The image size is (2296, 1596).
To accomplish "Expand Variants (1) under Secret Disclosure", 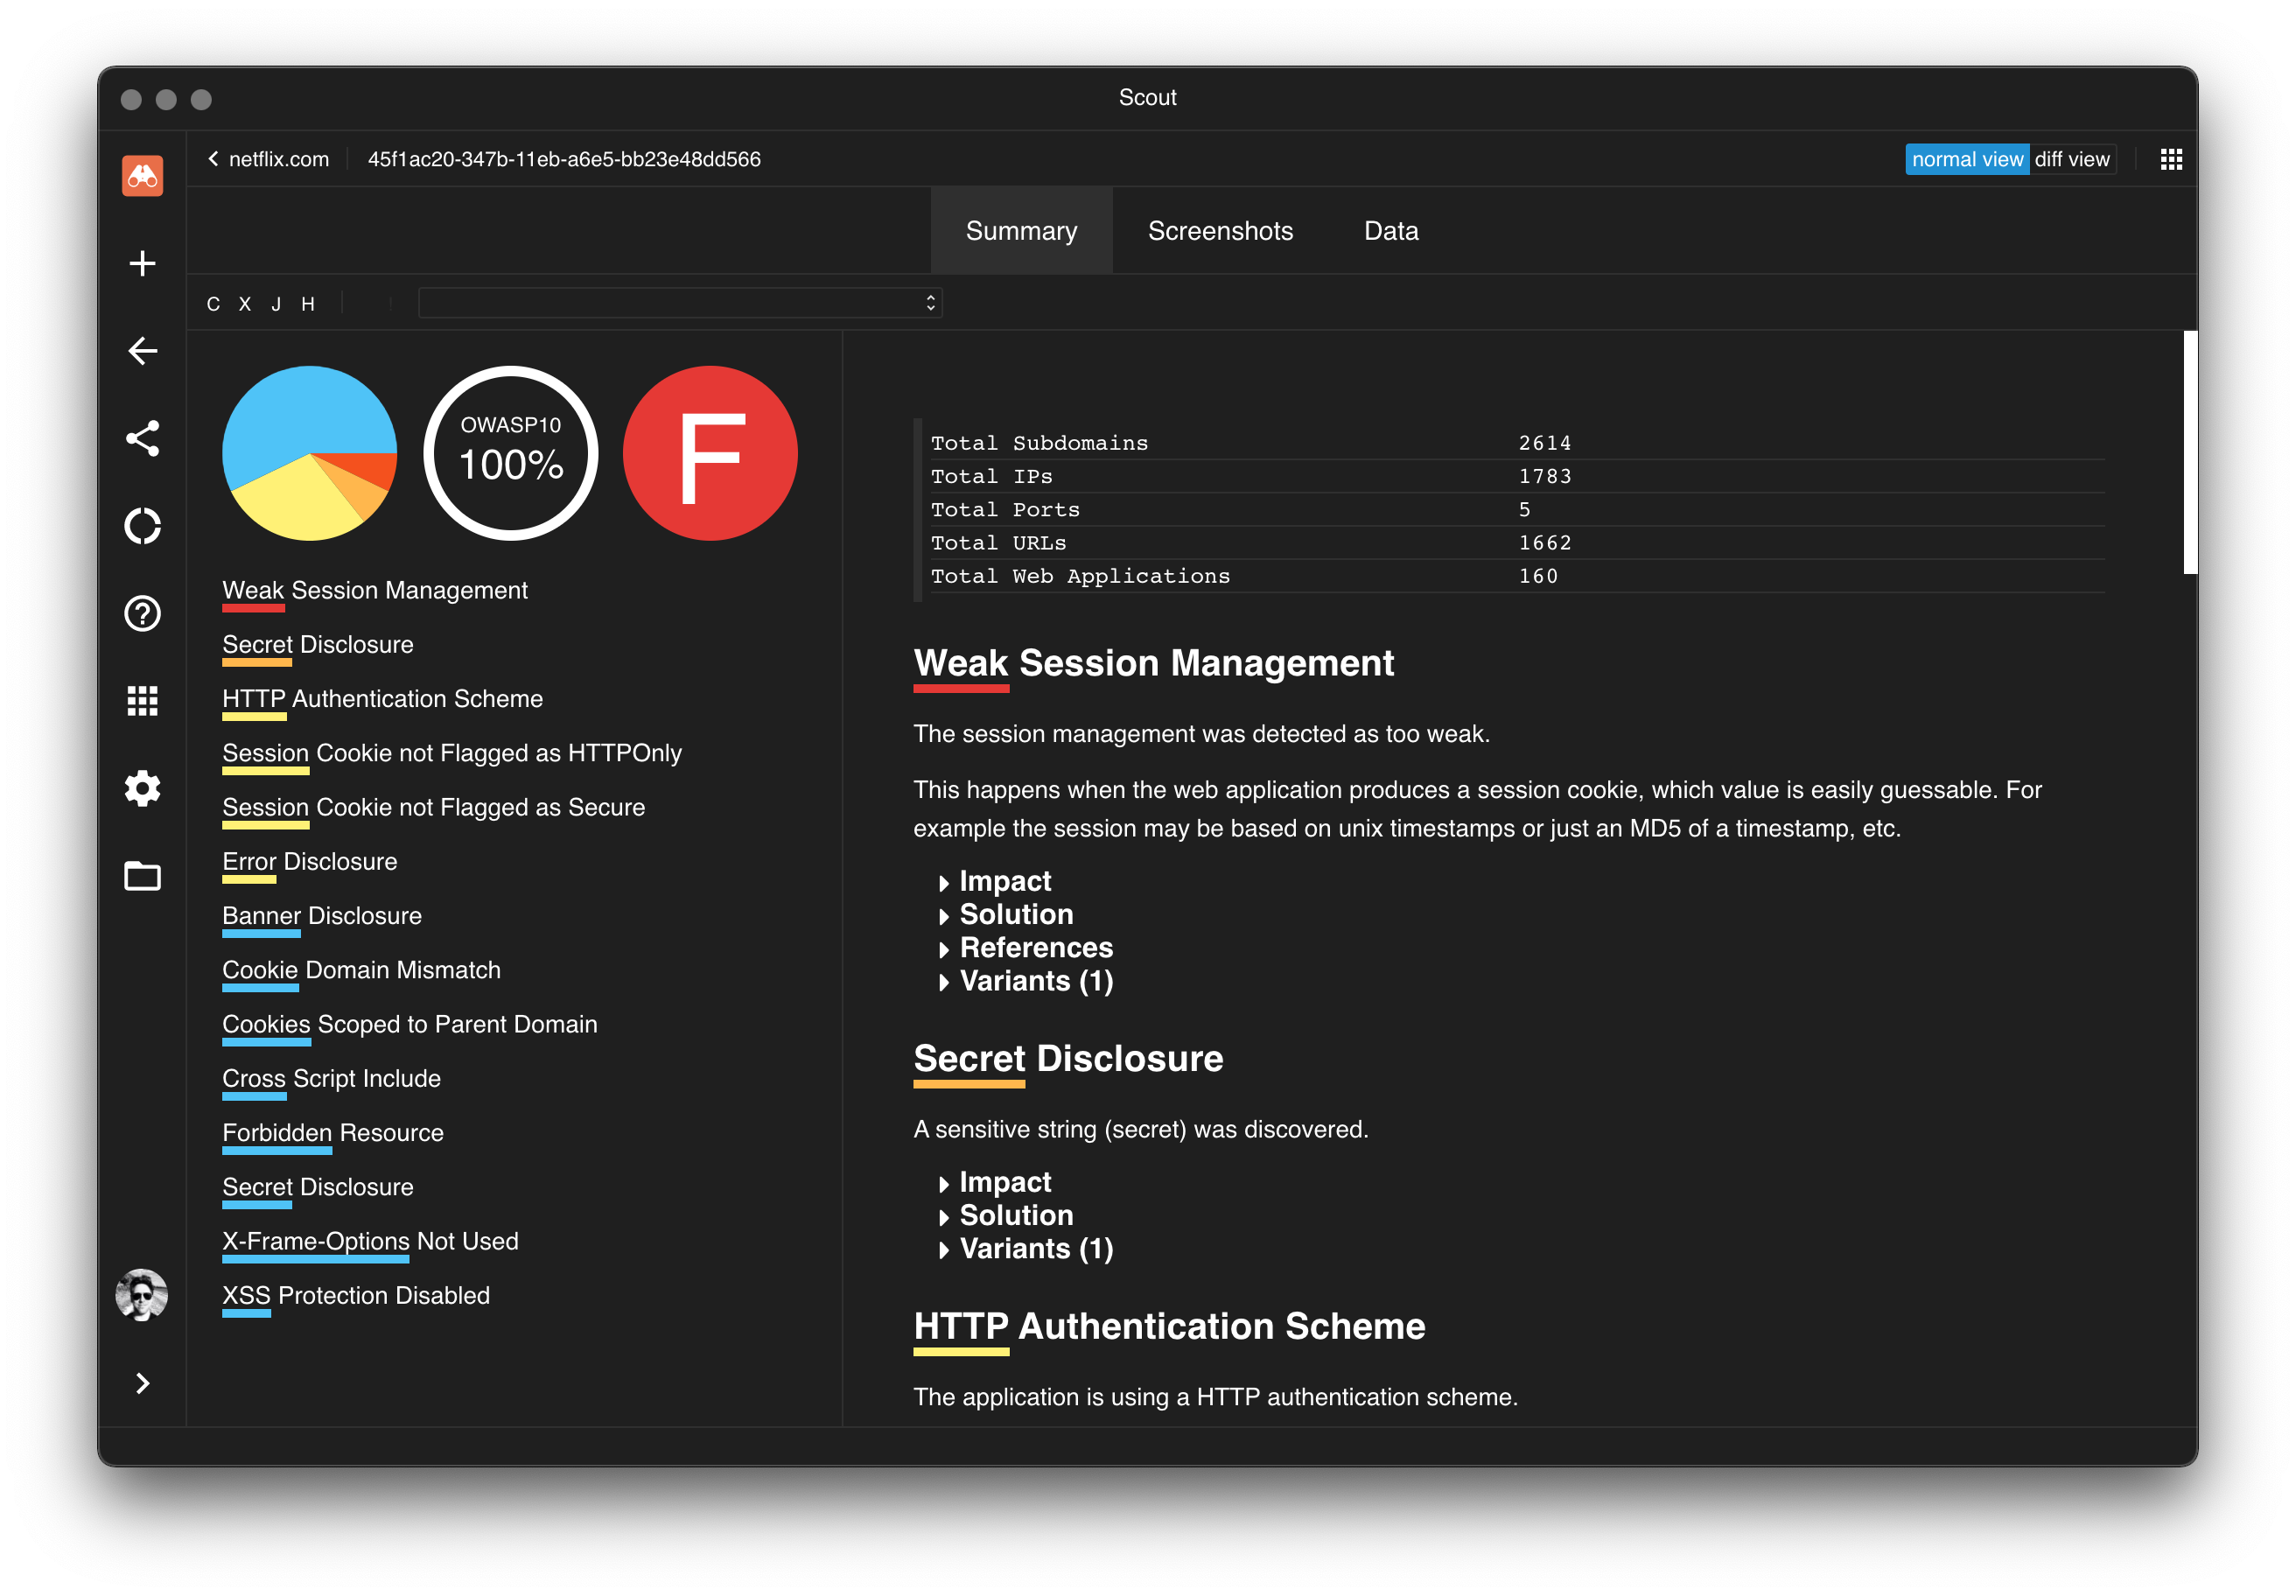I will tap(1035, 1249).
